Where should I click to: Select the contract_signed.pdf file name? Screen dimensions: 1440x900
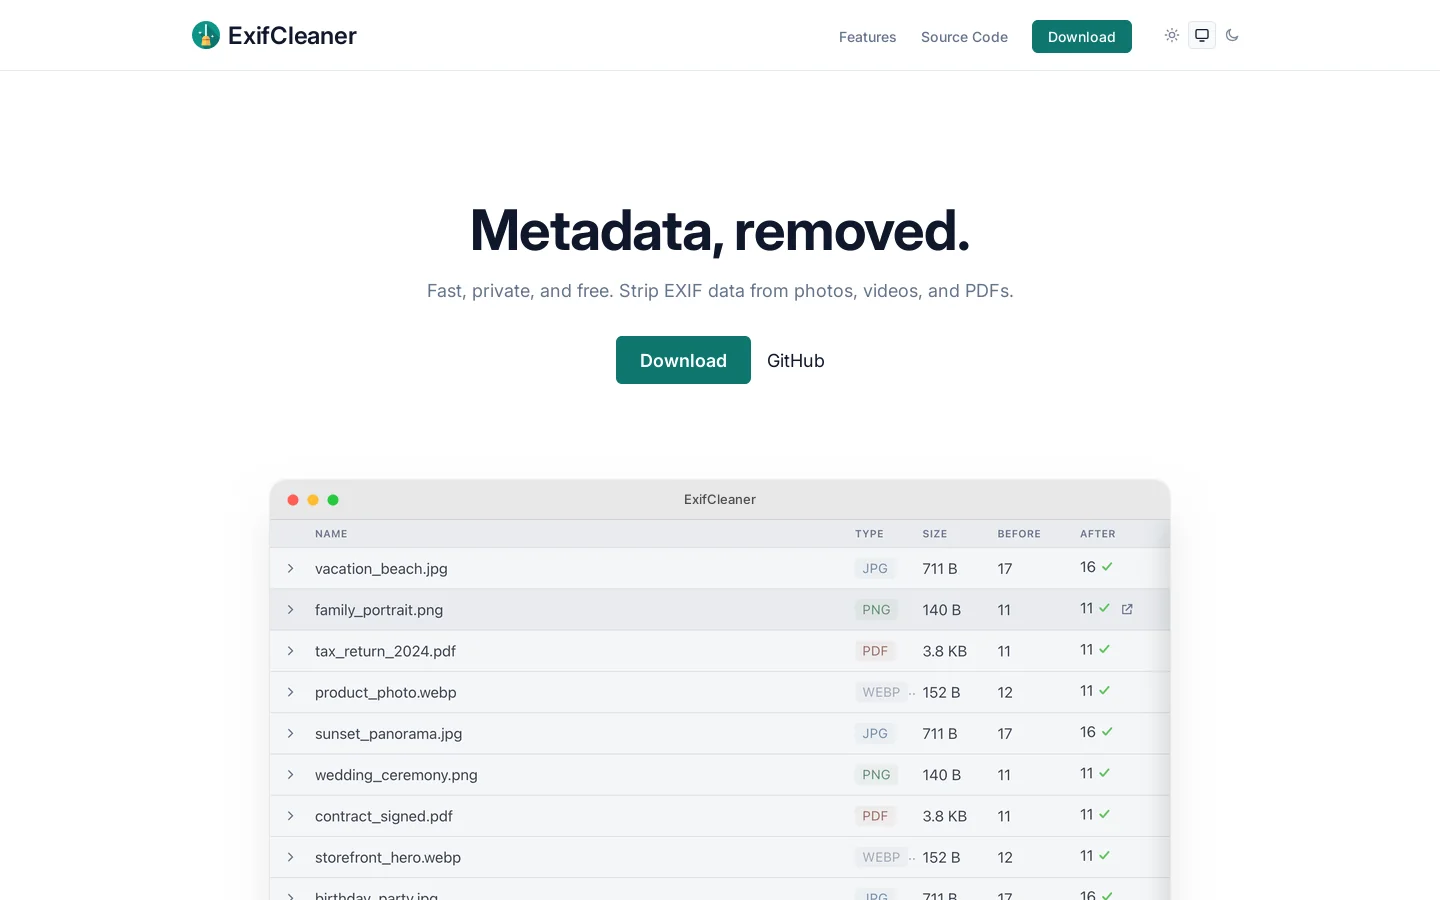(384, 816)
